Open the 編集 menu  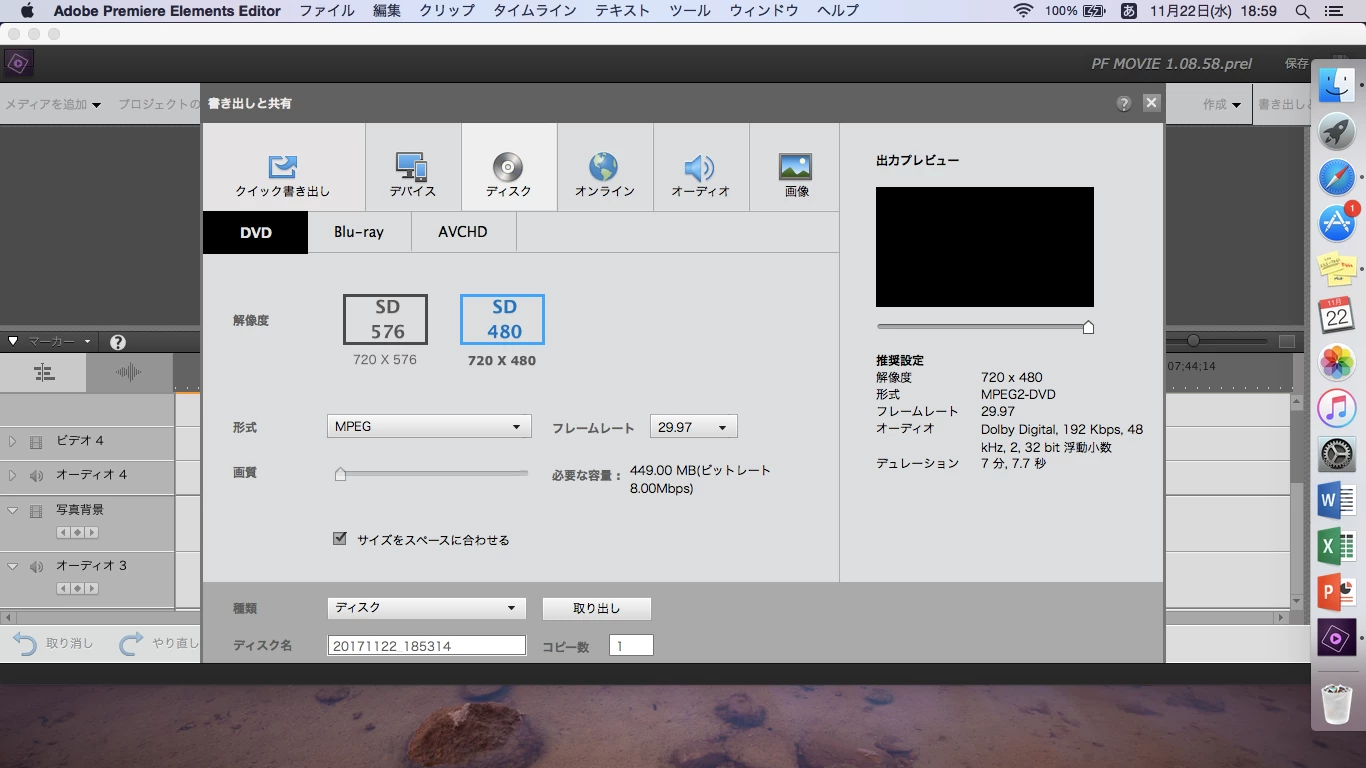pyautogui.click(x=387, y=11)
